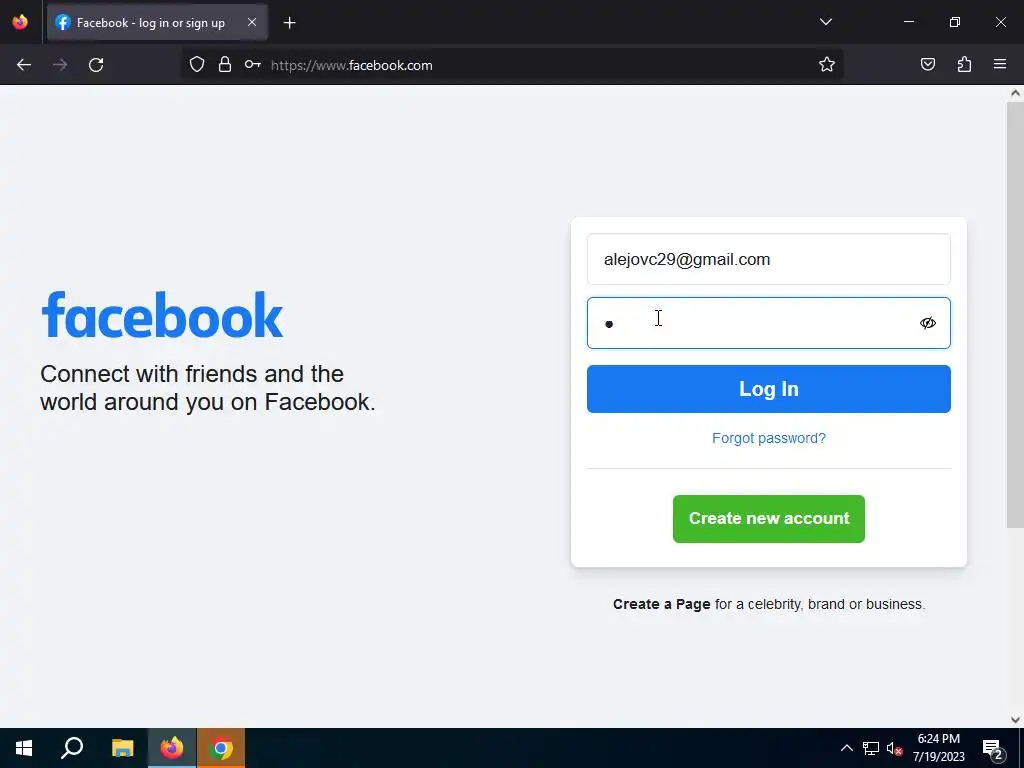Click the blue Log In button
Screen dimensions: 1024x768
[x=769, y=389]
